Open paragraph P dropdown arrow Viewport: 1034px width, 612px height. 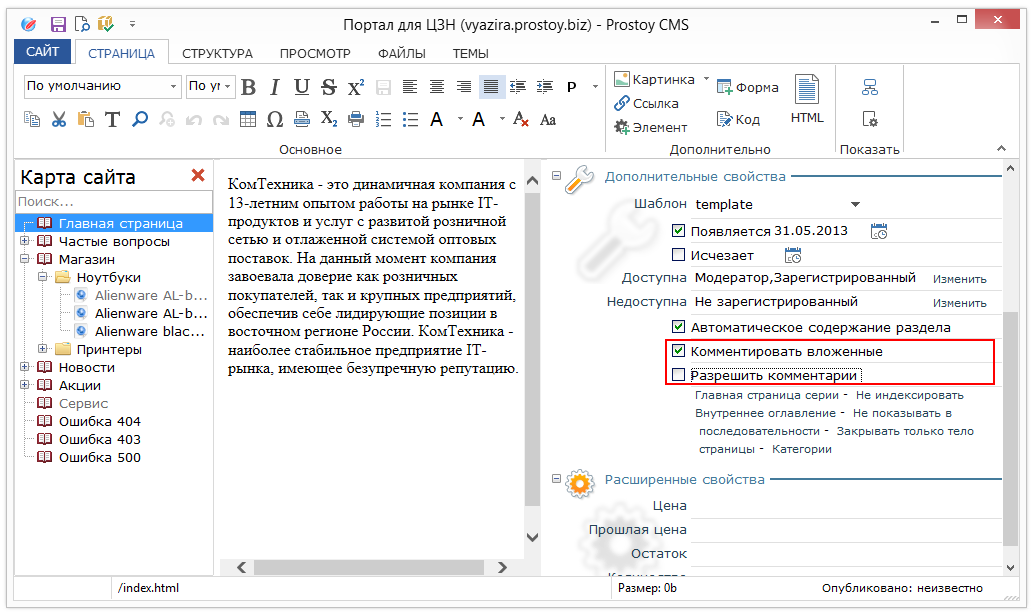click(595, 87)
